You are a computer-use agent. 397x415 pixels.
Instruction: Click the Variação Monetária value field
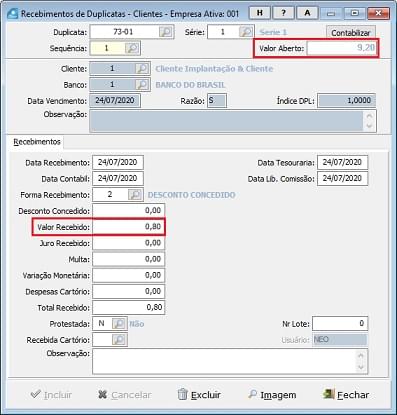click(129, 275)
